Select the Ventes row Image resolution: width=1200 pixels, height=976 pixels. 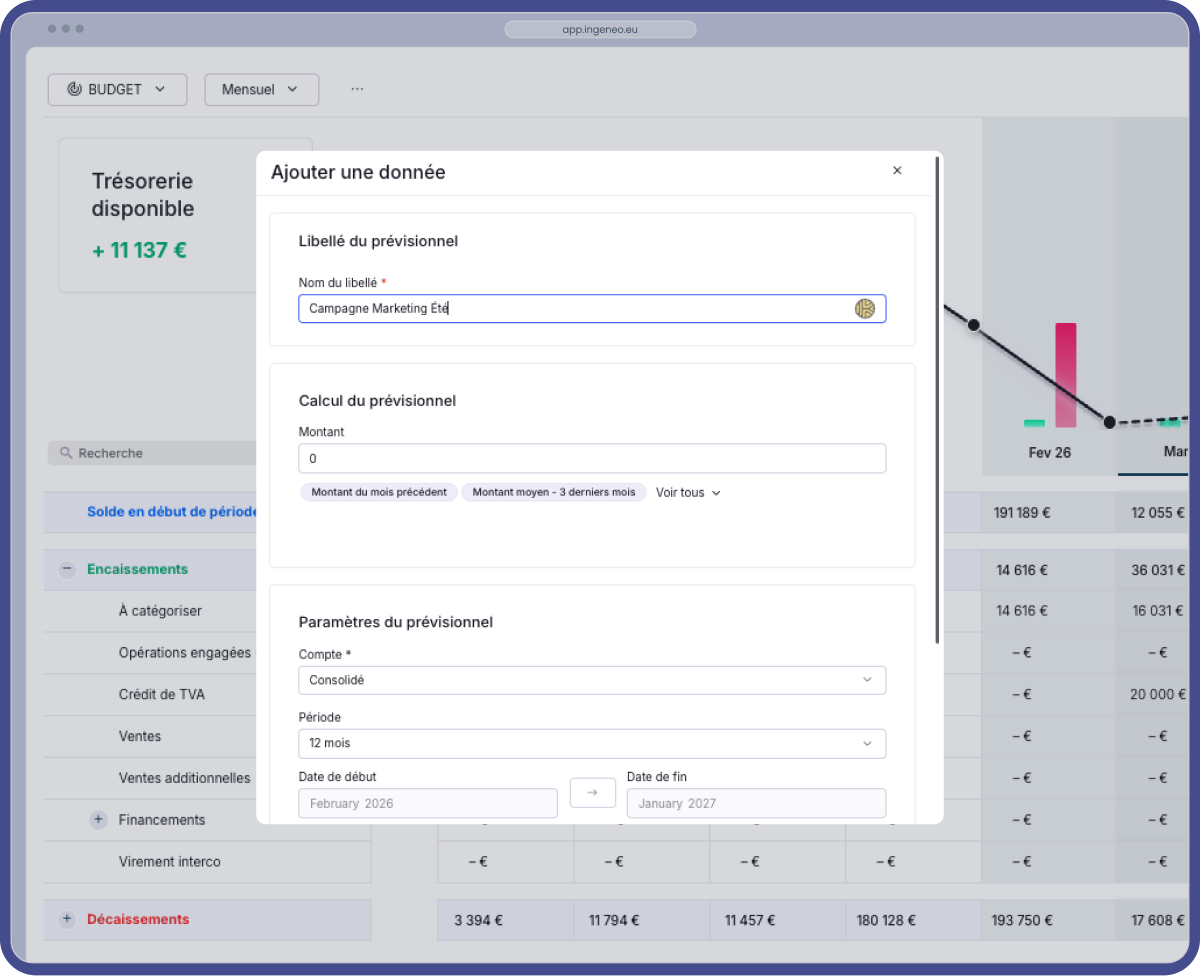[140, 736]
